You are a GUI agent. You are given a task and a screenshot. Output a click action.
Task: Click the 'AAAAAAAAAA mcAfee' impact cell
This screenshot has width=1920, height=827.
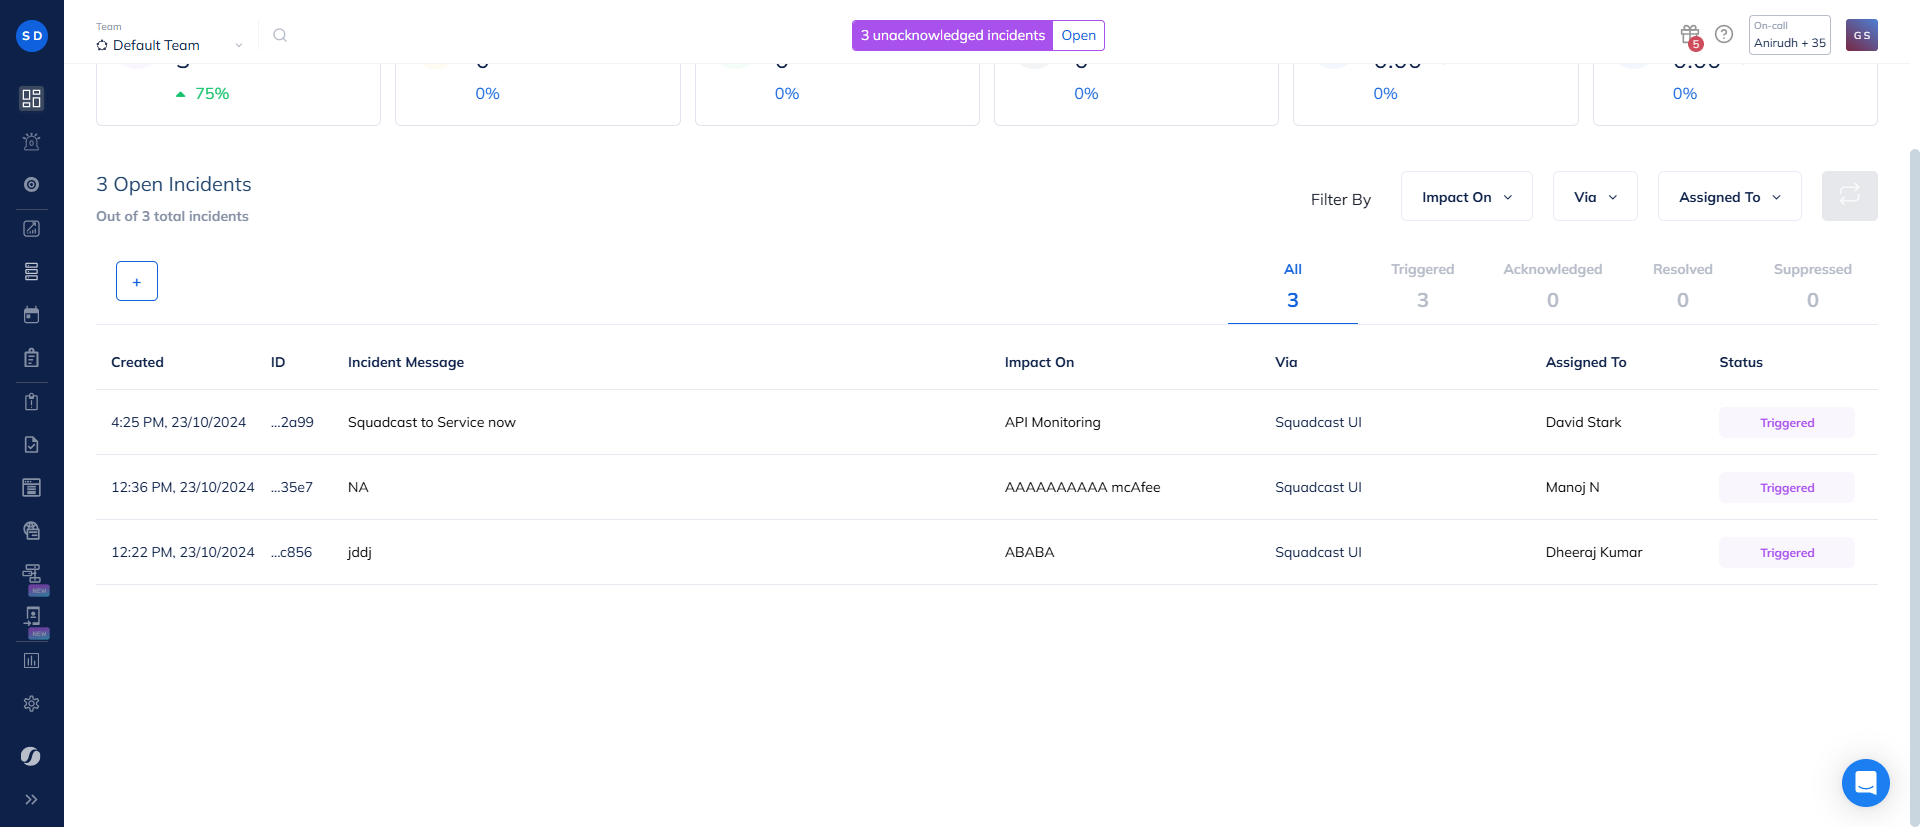(1083, 487)
